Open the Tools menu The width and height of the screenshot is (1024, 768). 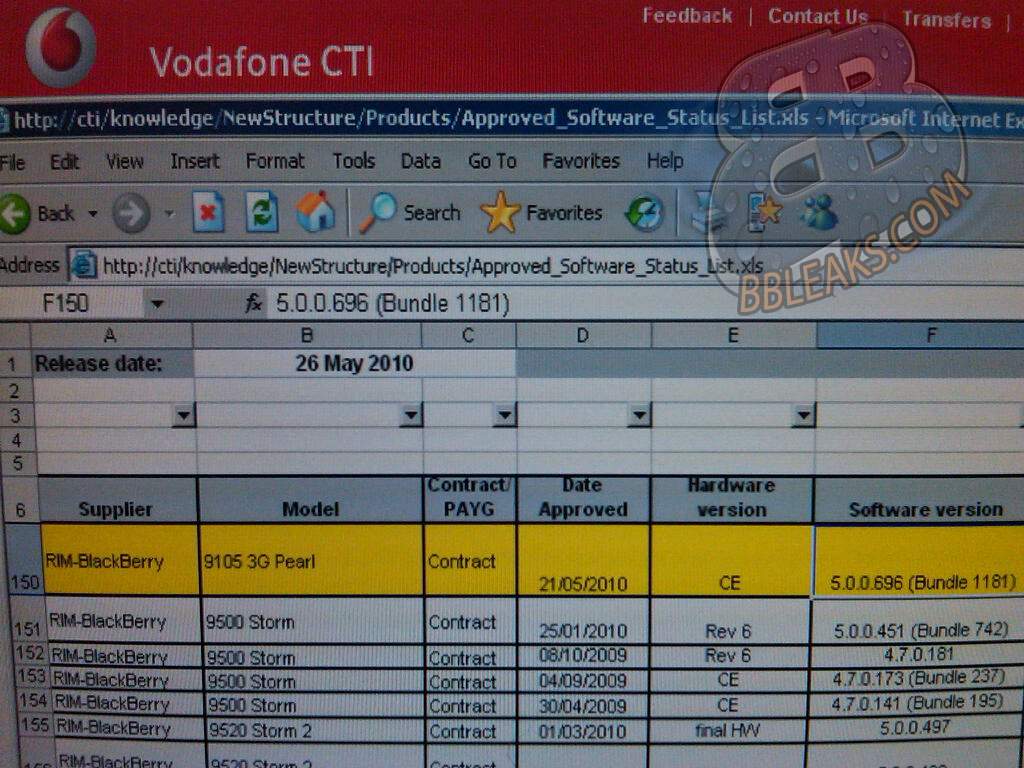click(354, 161)
